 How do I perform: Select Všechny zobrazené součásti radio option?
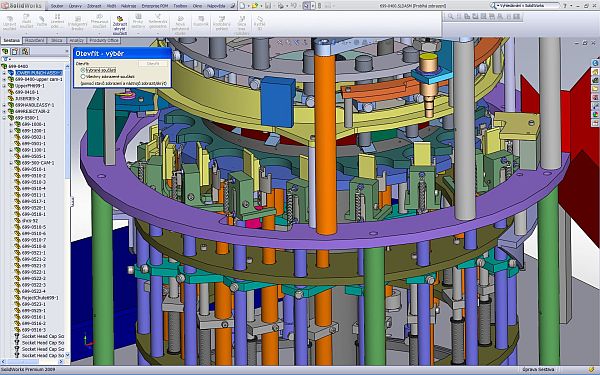coord(82,77)
